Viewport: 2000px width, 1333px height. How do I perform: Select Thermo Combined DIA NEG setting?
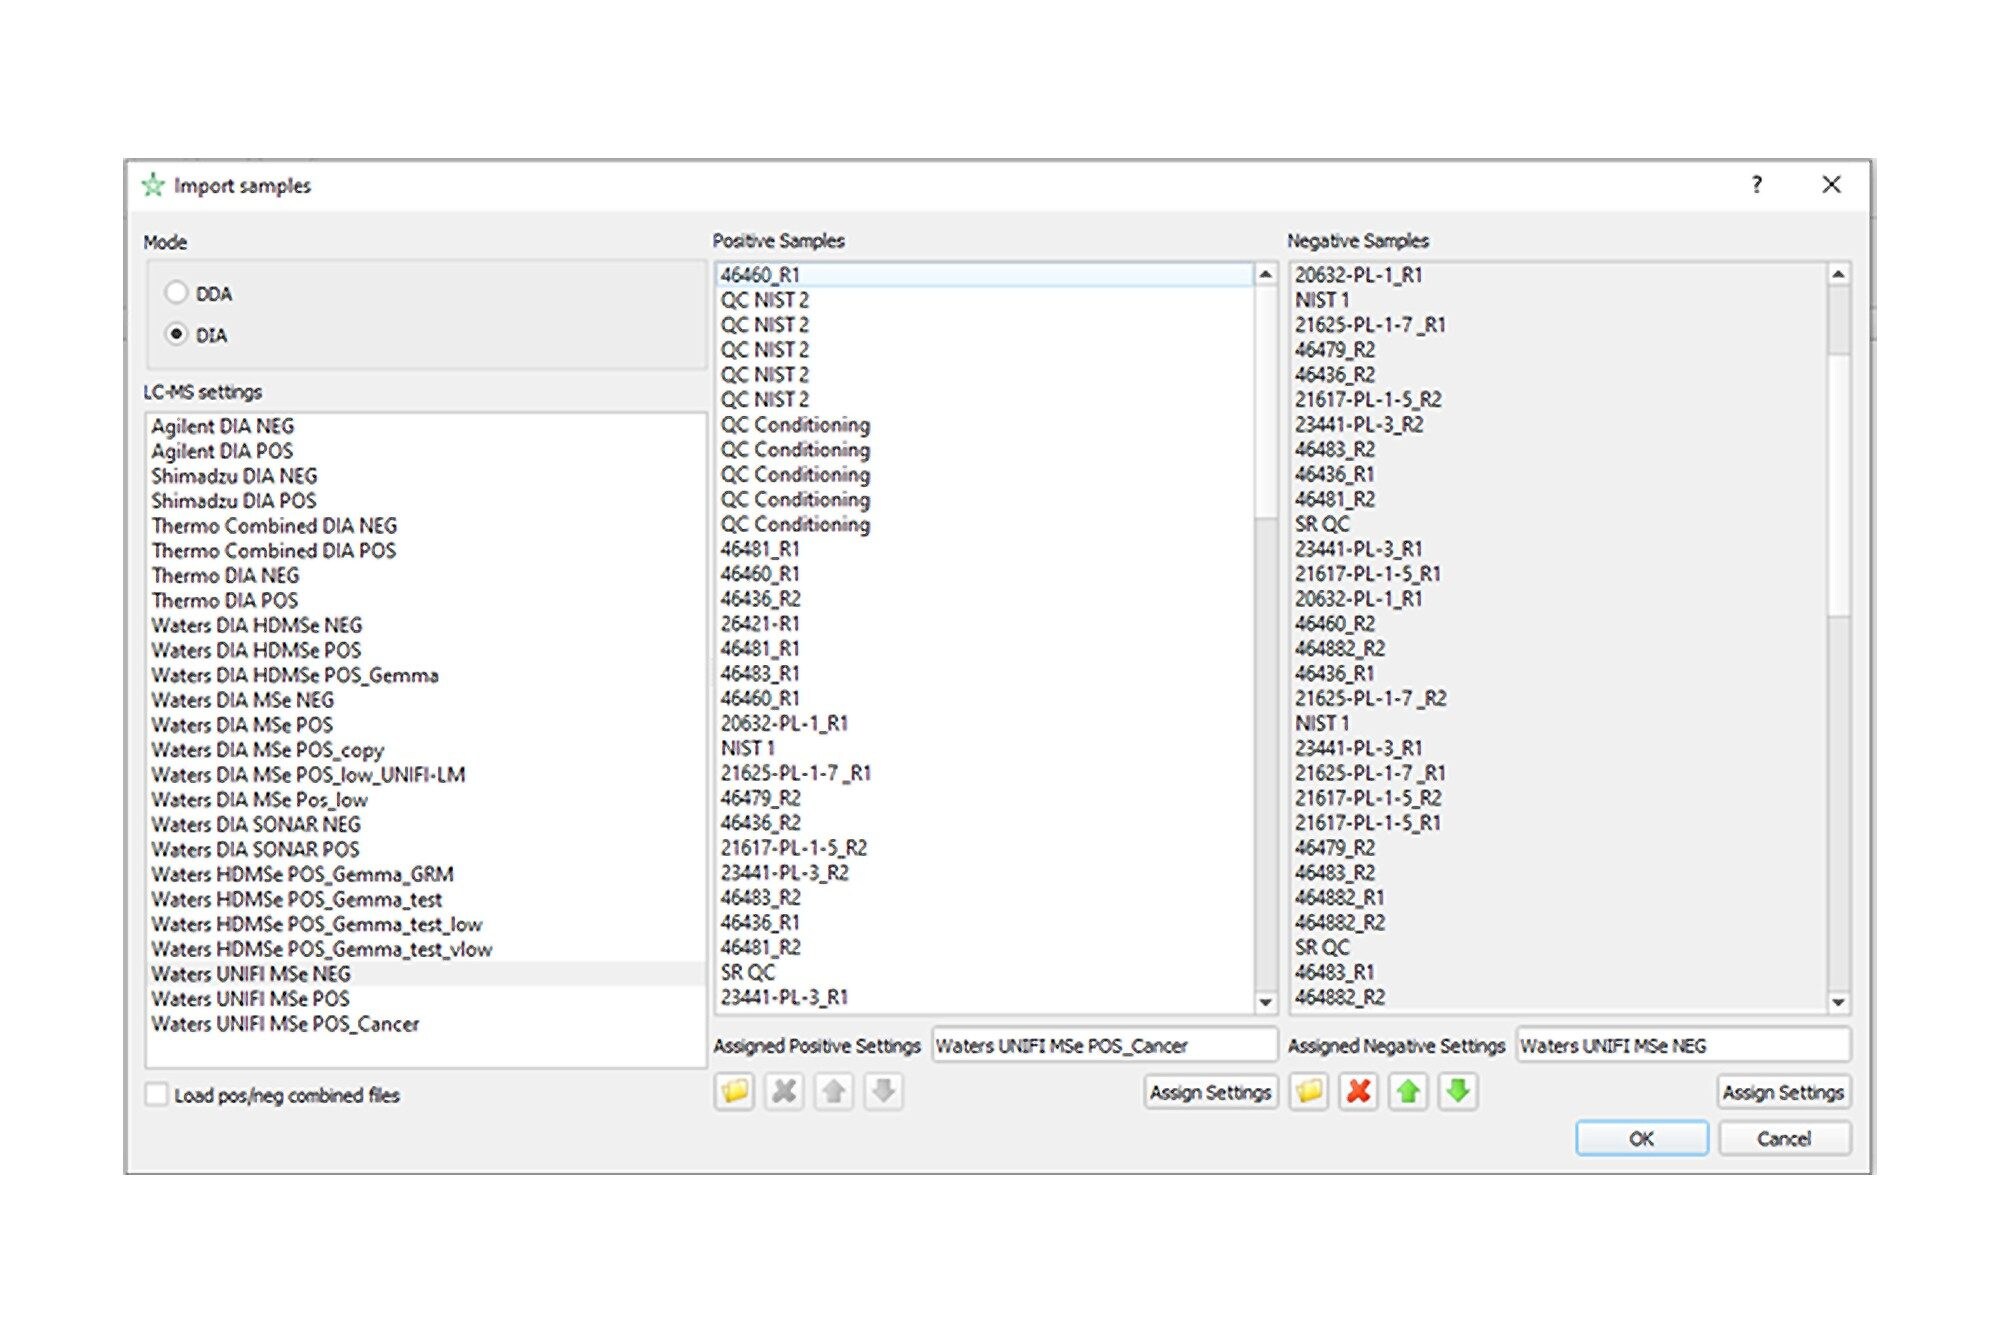pos(274,526)
